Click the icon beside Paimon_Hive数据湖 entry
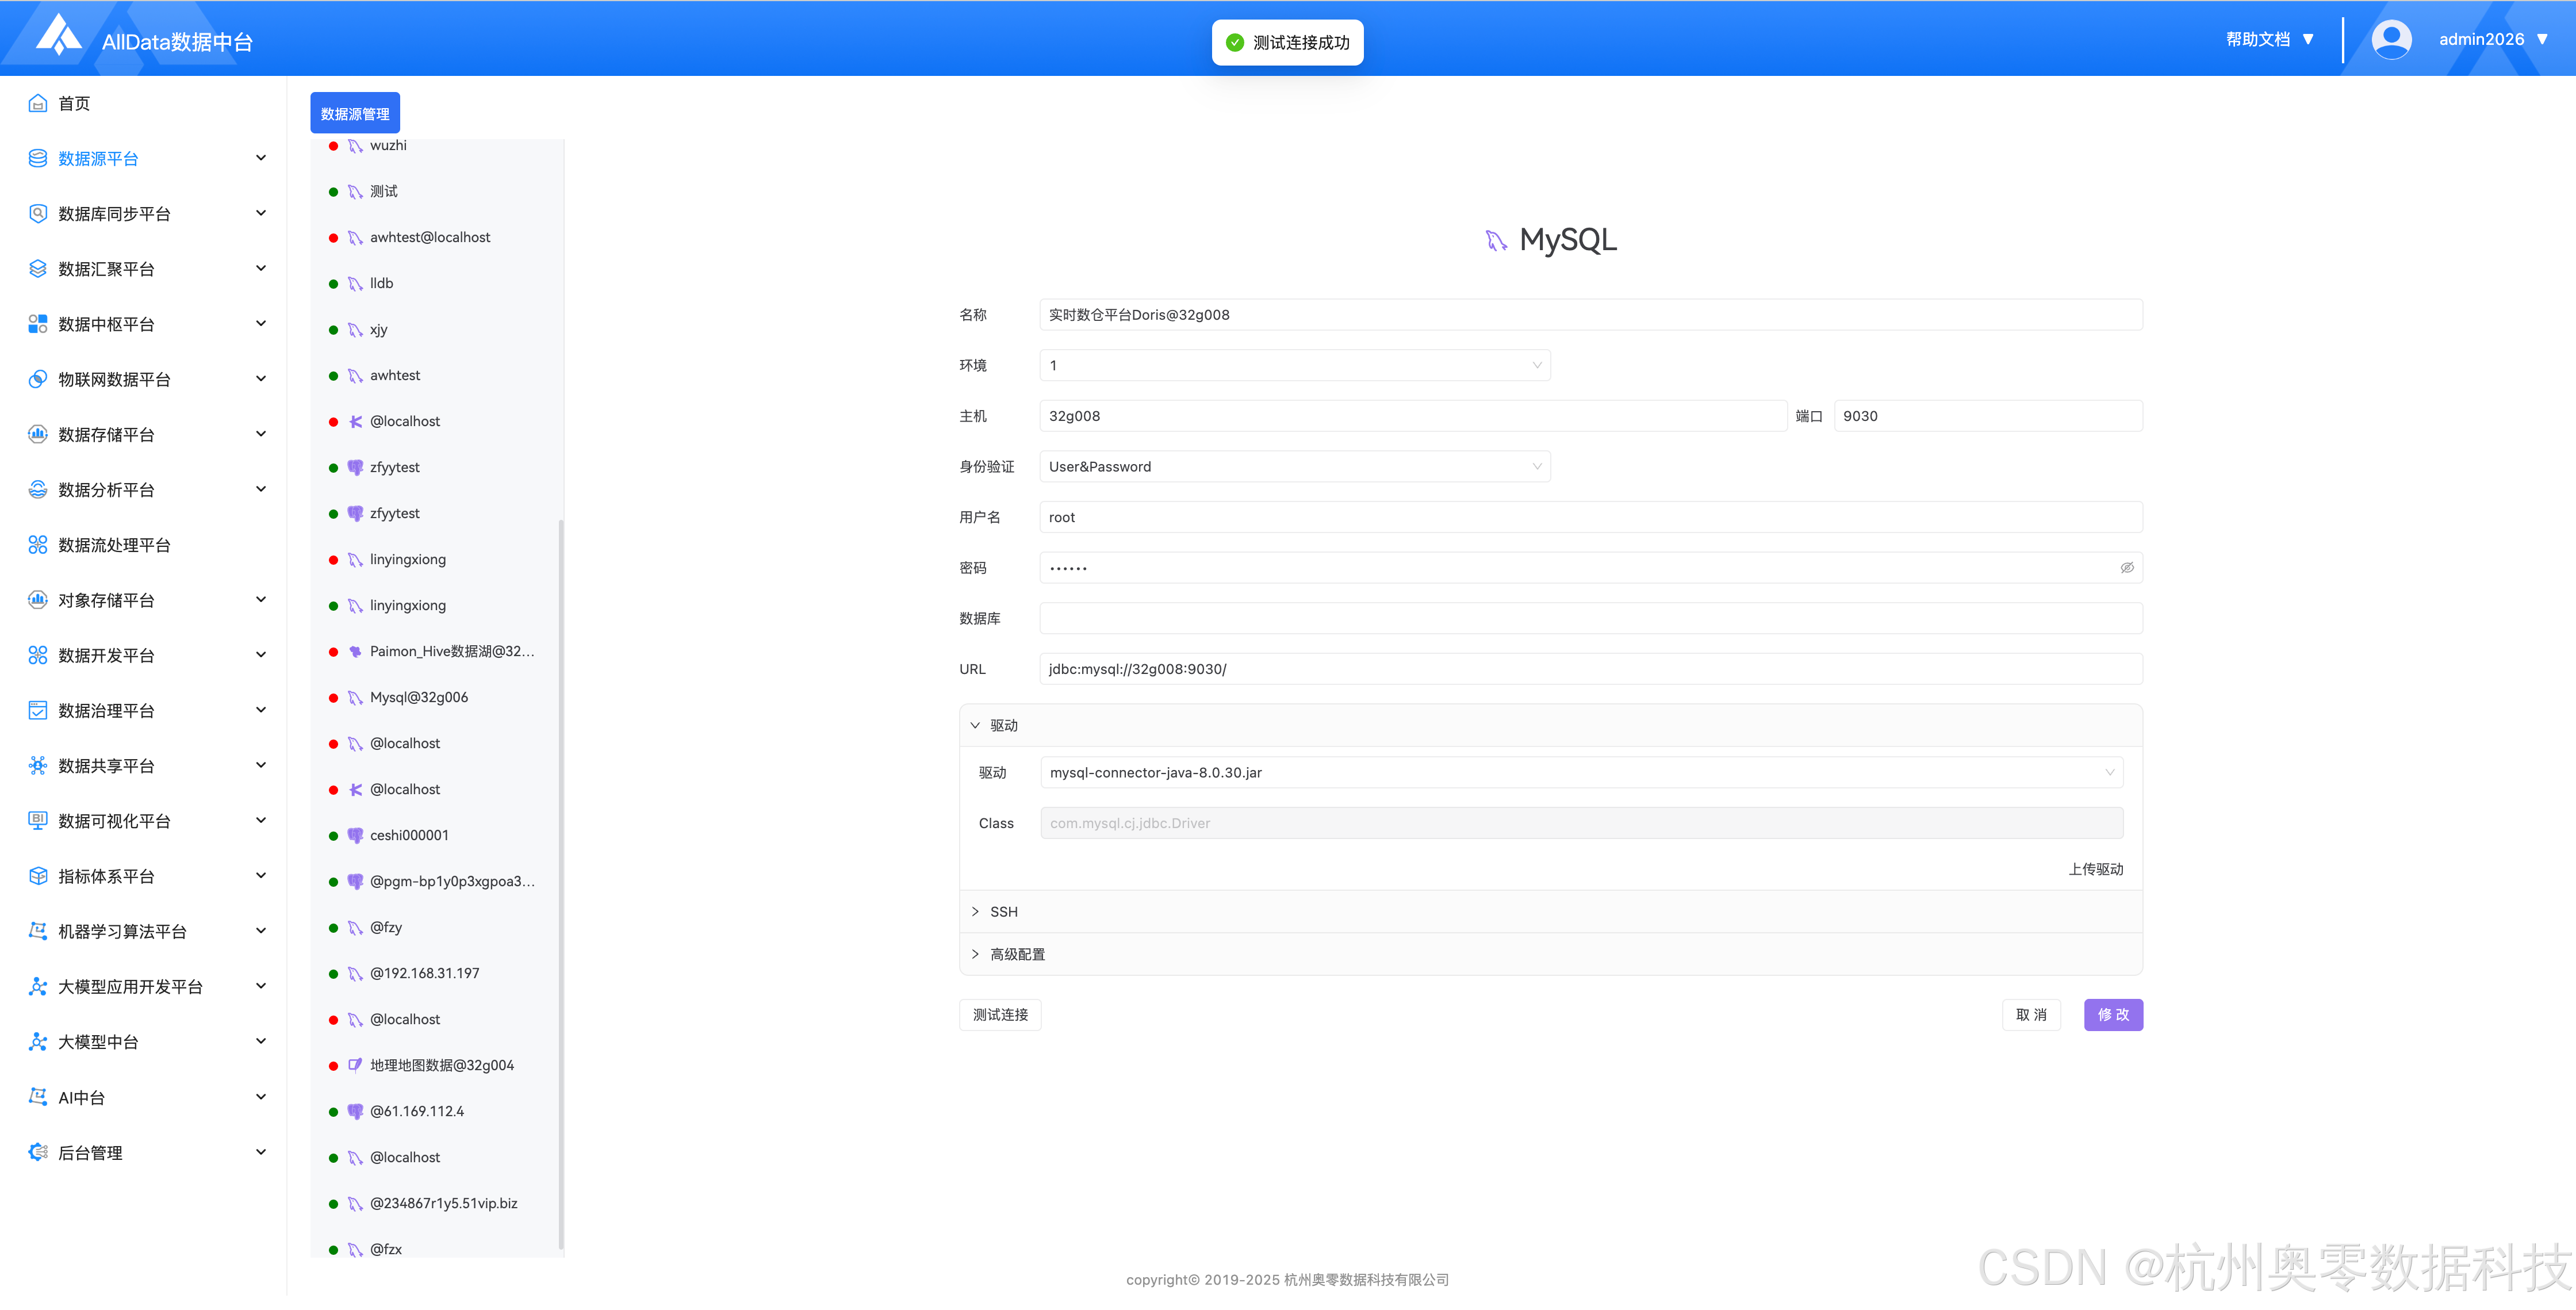 click(x=355, y=651)
